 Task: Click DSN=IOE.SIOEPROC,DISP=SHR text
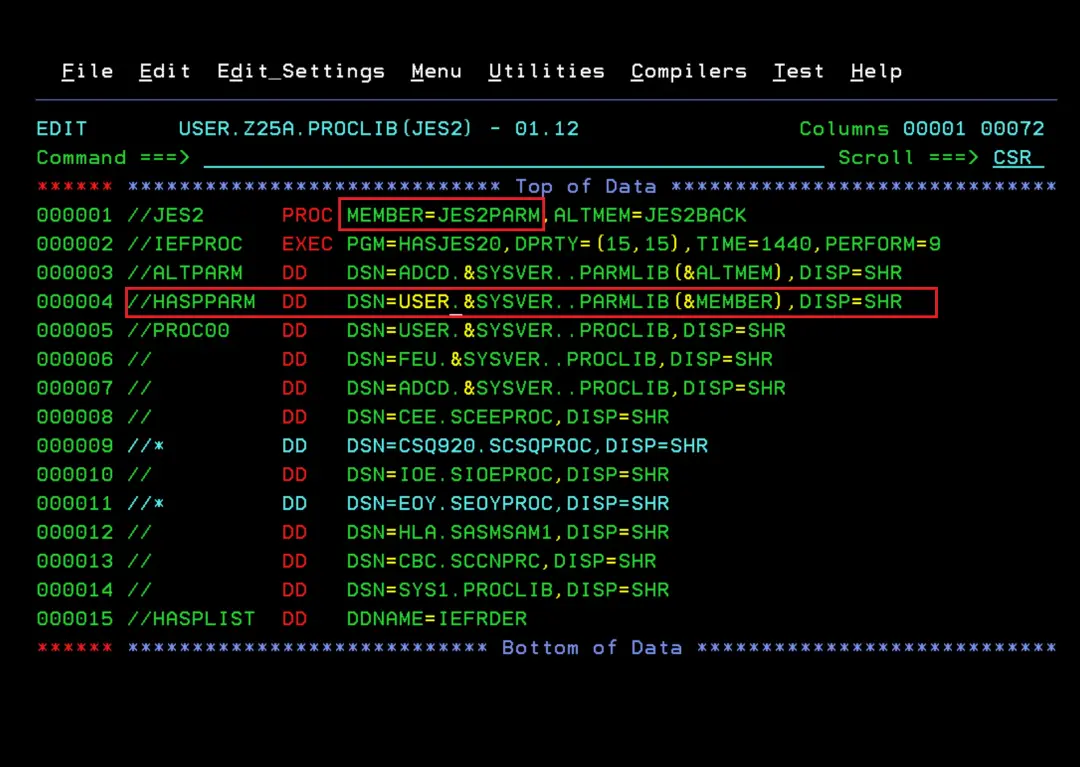(x=508, y=475)
